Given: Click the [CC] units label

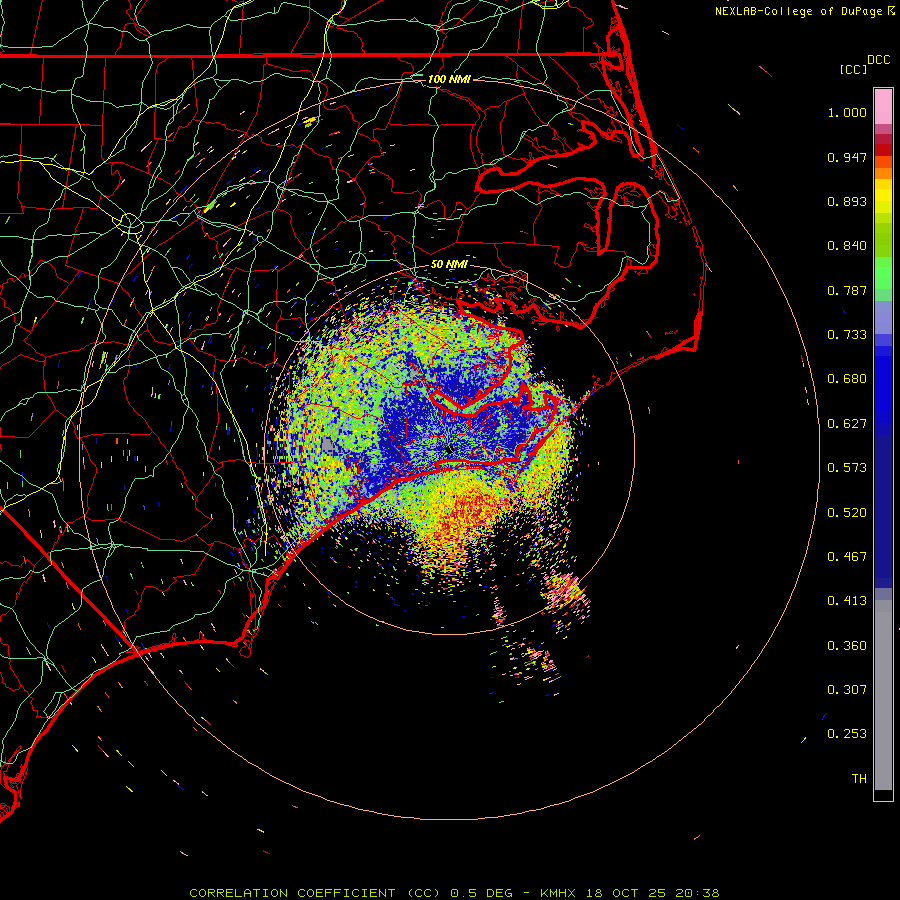Looking at the screenshot, I should [x=853, y=69].
